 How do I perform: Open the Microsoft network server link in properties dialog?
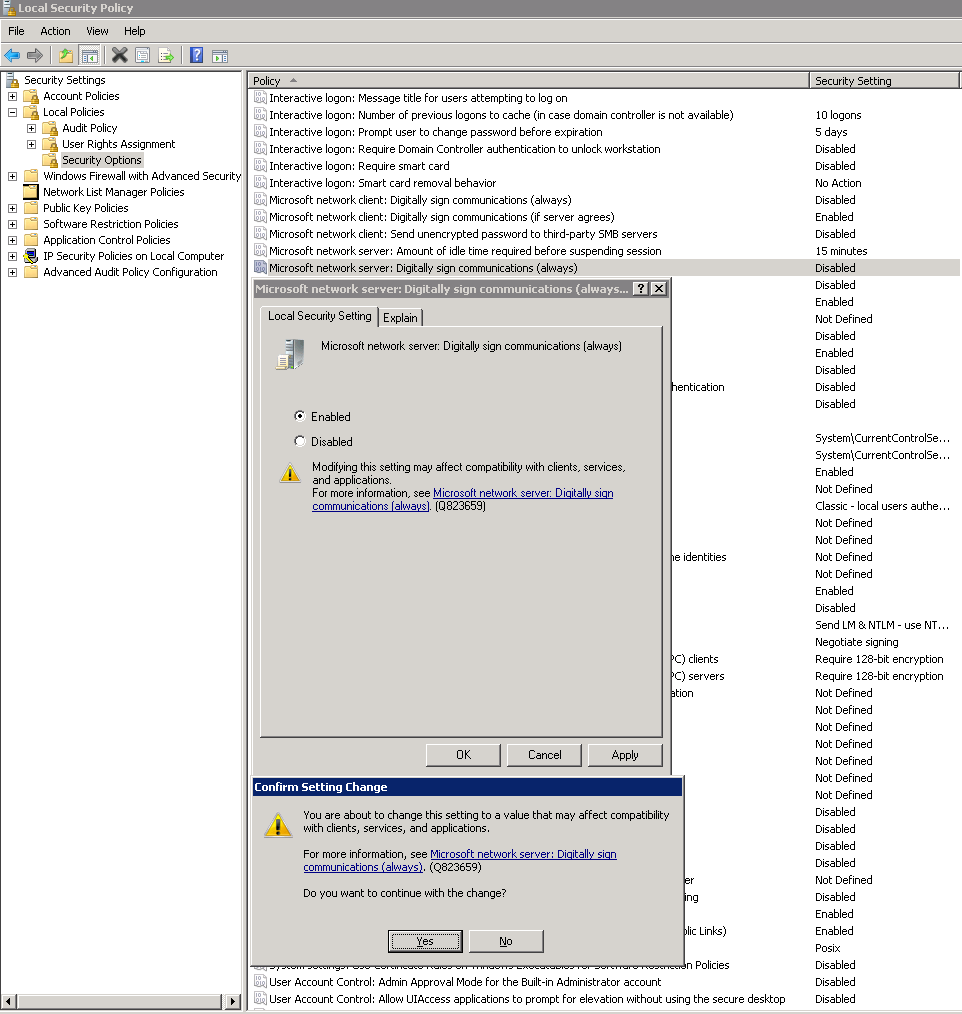(x=523, y=493)
